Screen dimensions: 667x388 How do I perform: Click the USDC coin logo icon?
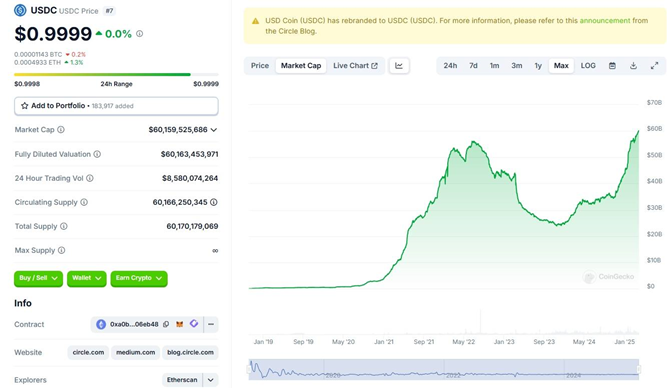click(x=20, y=10)
